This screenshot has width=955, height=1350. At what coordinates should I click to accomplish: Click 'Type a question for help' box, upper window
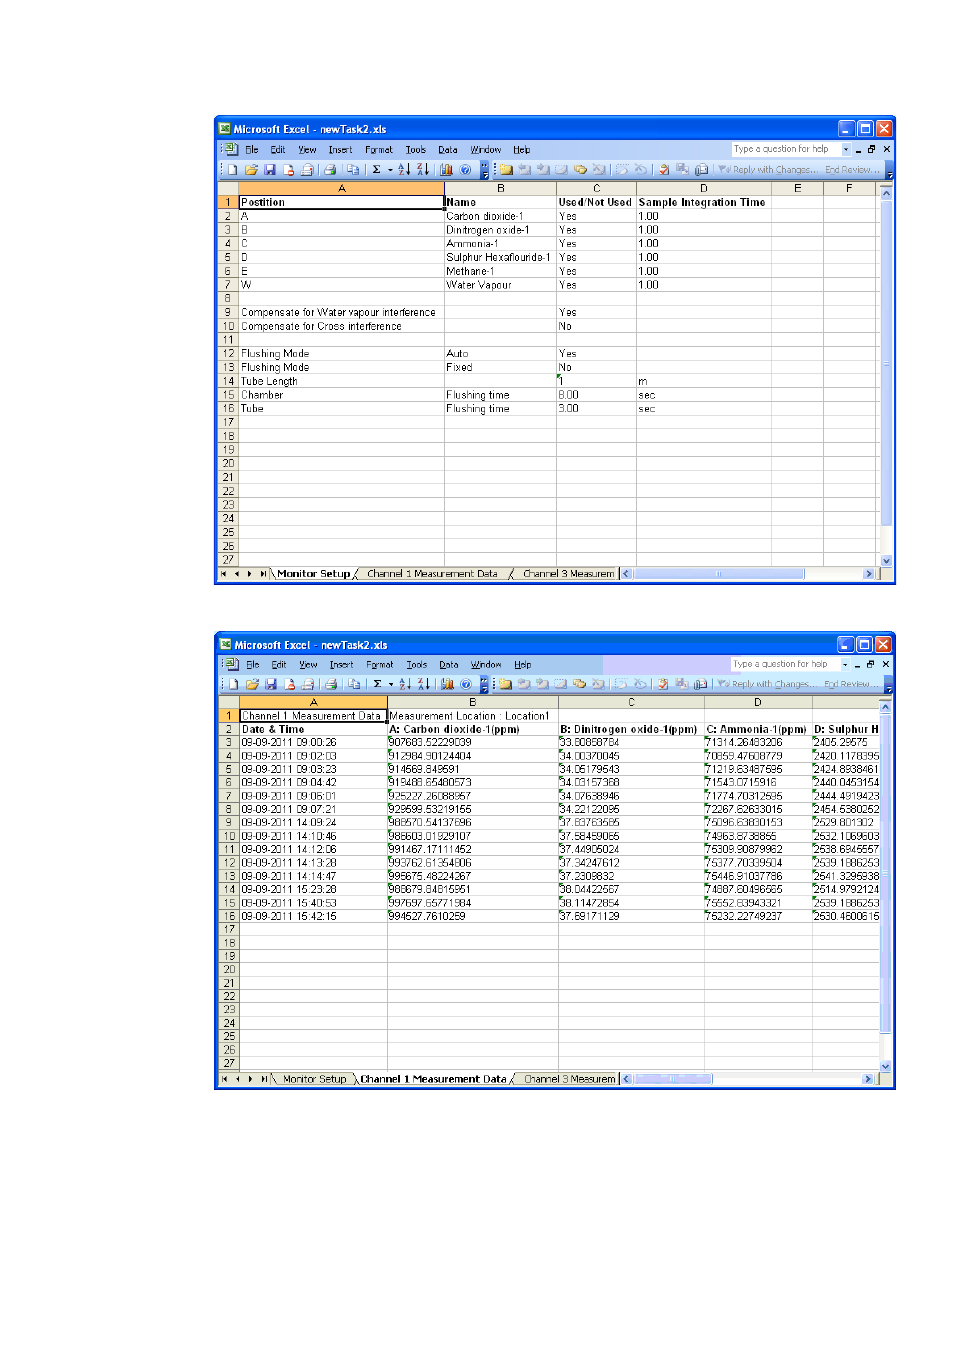coord(785,150)
